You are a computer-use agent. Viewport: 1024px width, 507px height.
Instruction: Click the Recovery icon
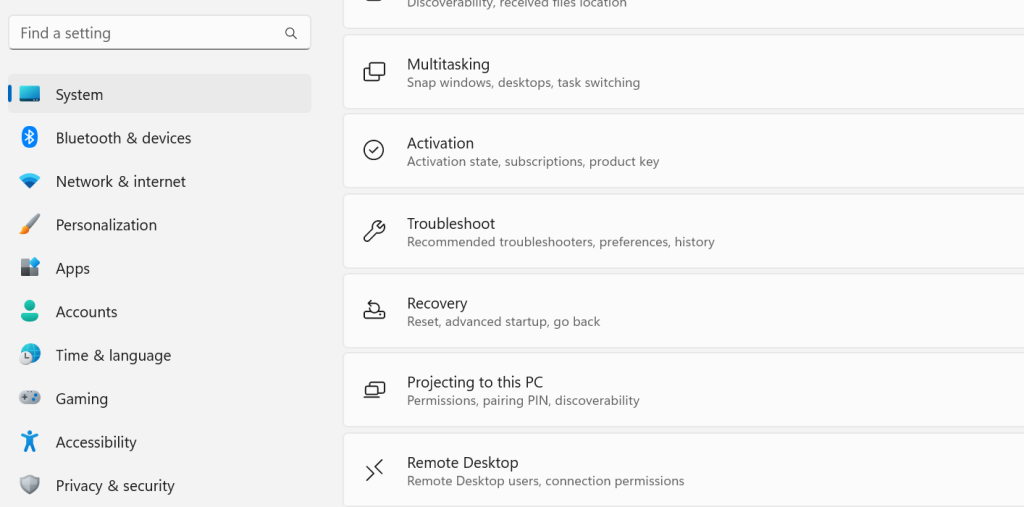coord(374,311)
